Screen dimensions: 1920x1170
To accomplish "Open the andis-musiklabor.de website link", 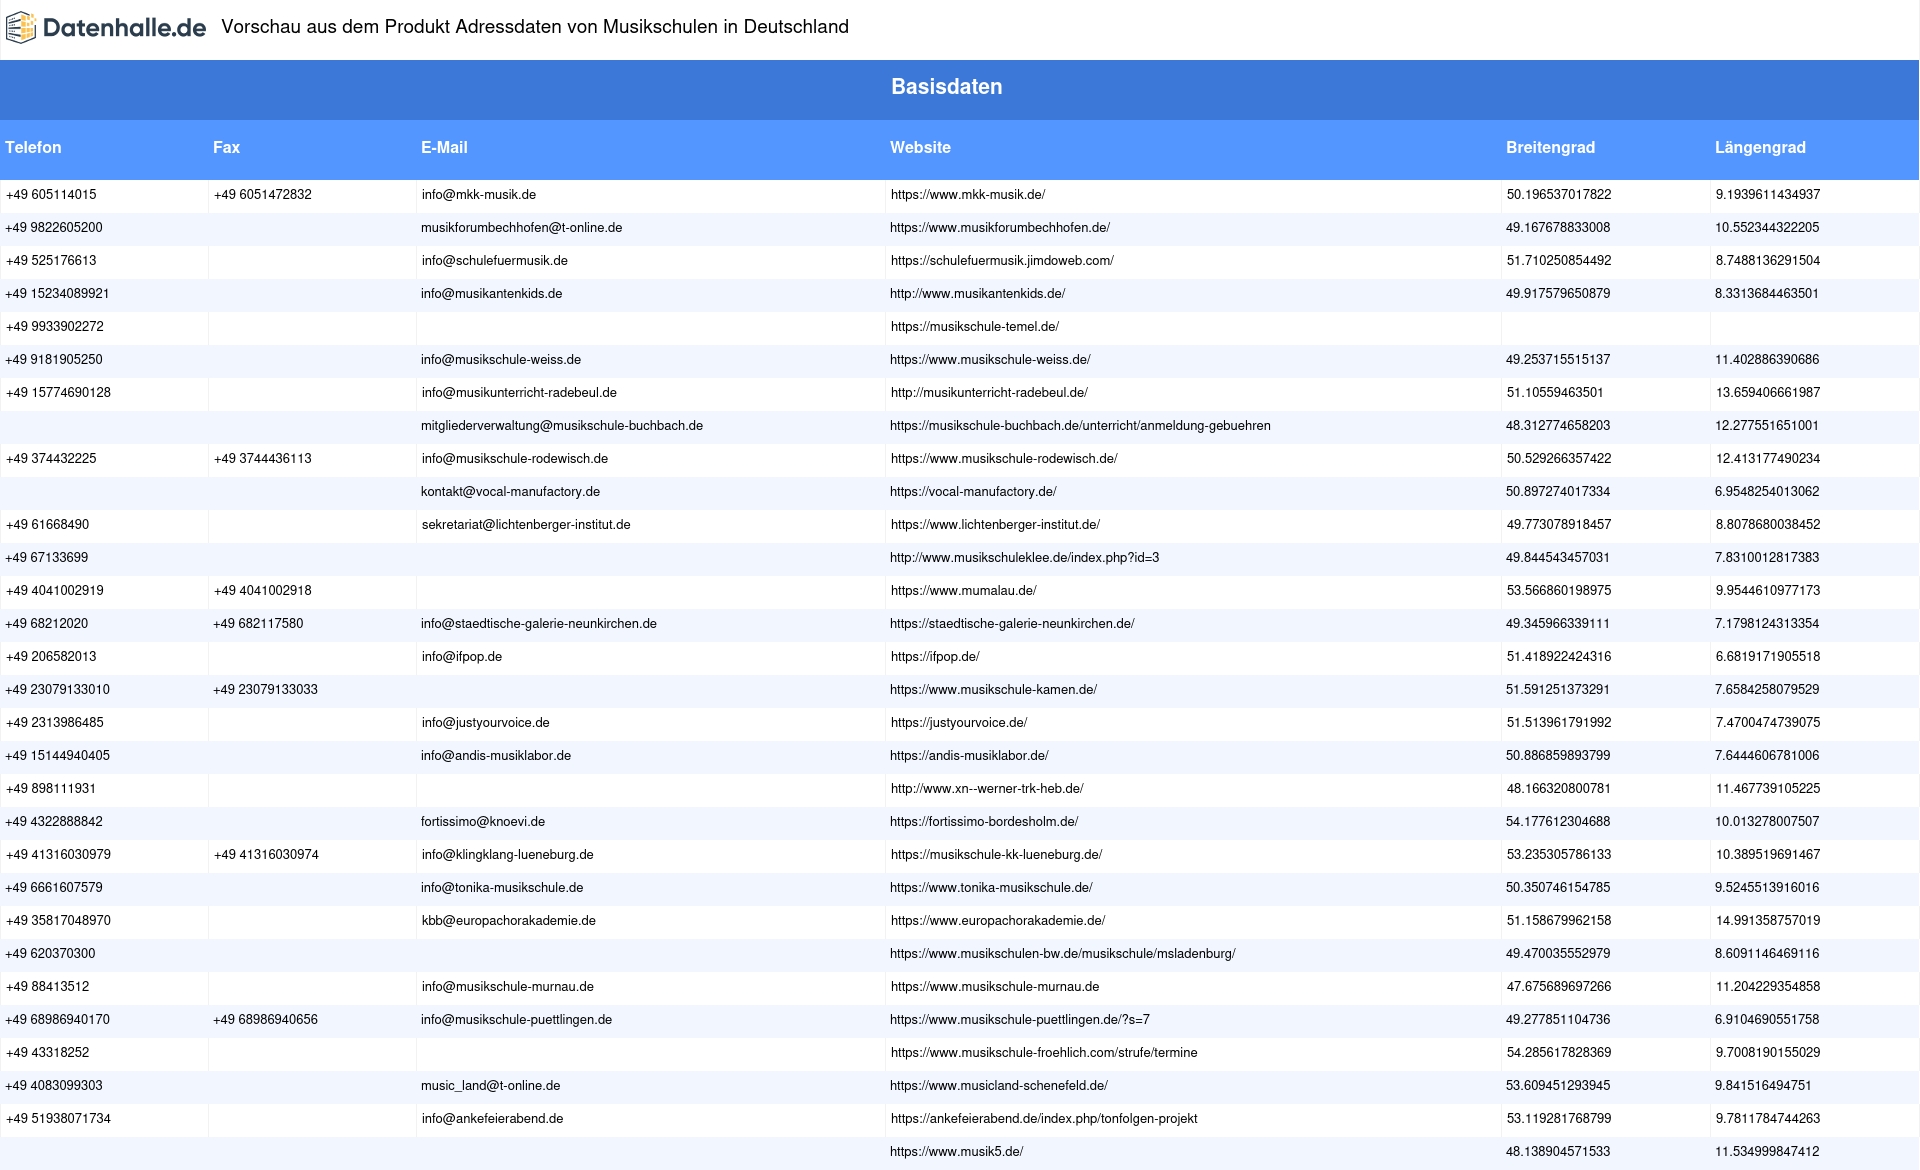I will 969,756.
